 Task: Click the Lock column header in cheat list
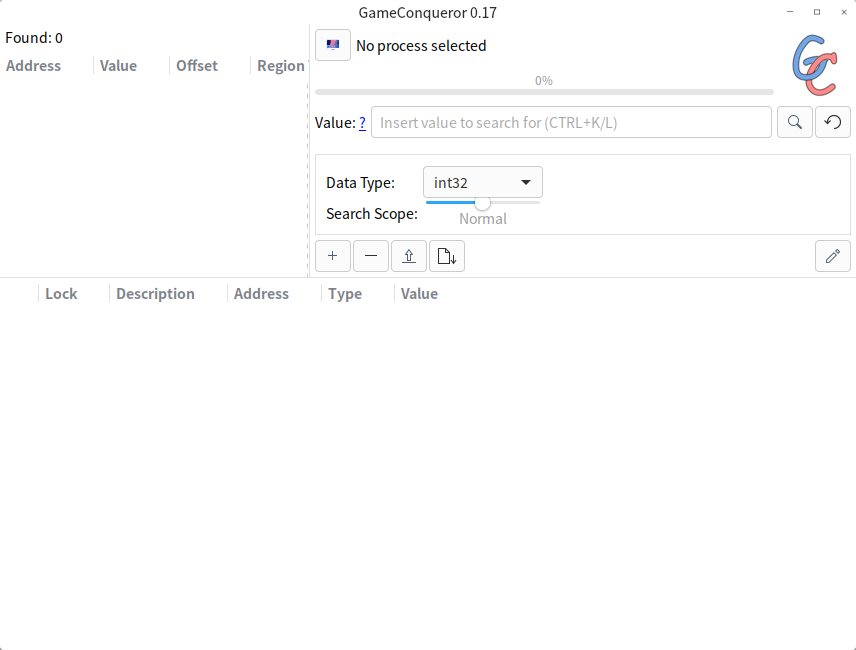coord(61,294)
